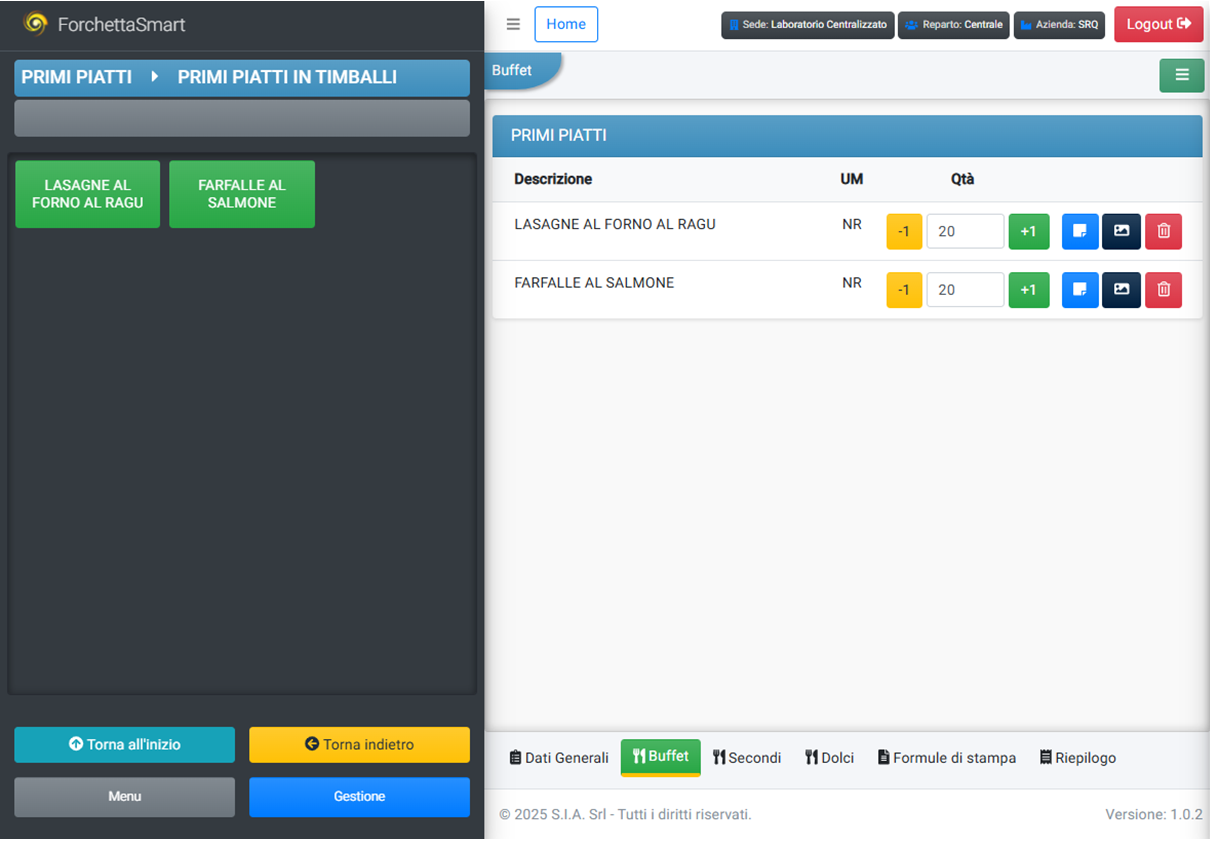Image resolution: width=1210 pixels, height=841 pixels.
Task: Increase Farfalle al Salmone quantity by one
Action: pos(1028,290)
